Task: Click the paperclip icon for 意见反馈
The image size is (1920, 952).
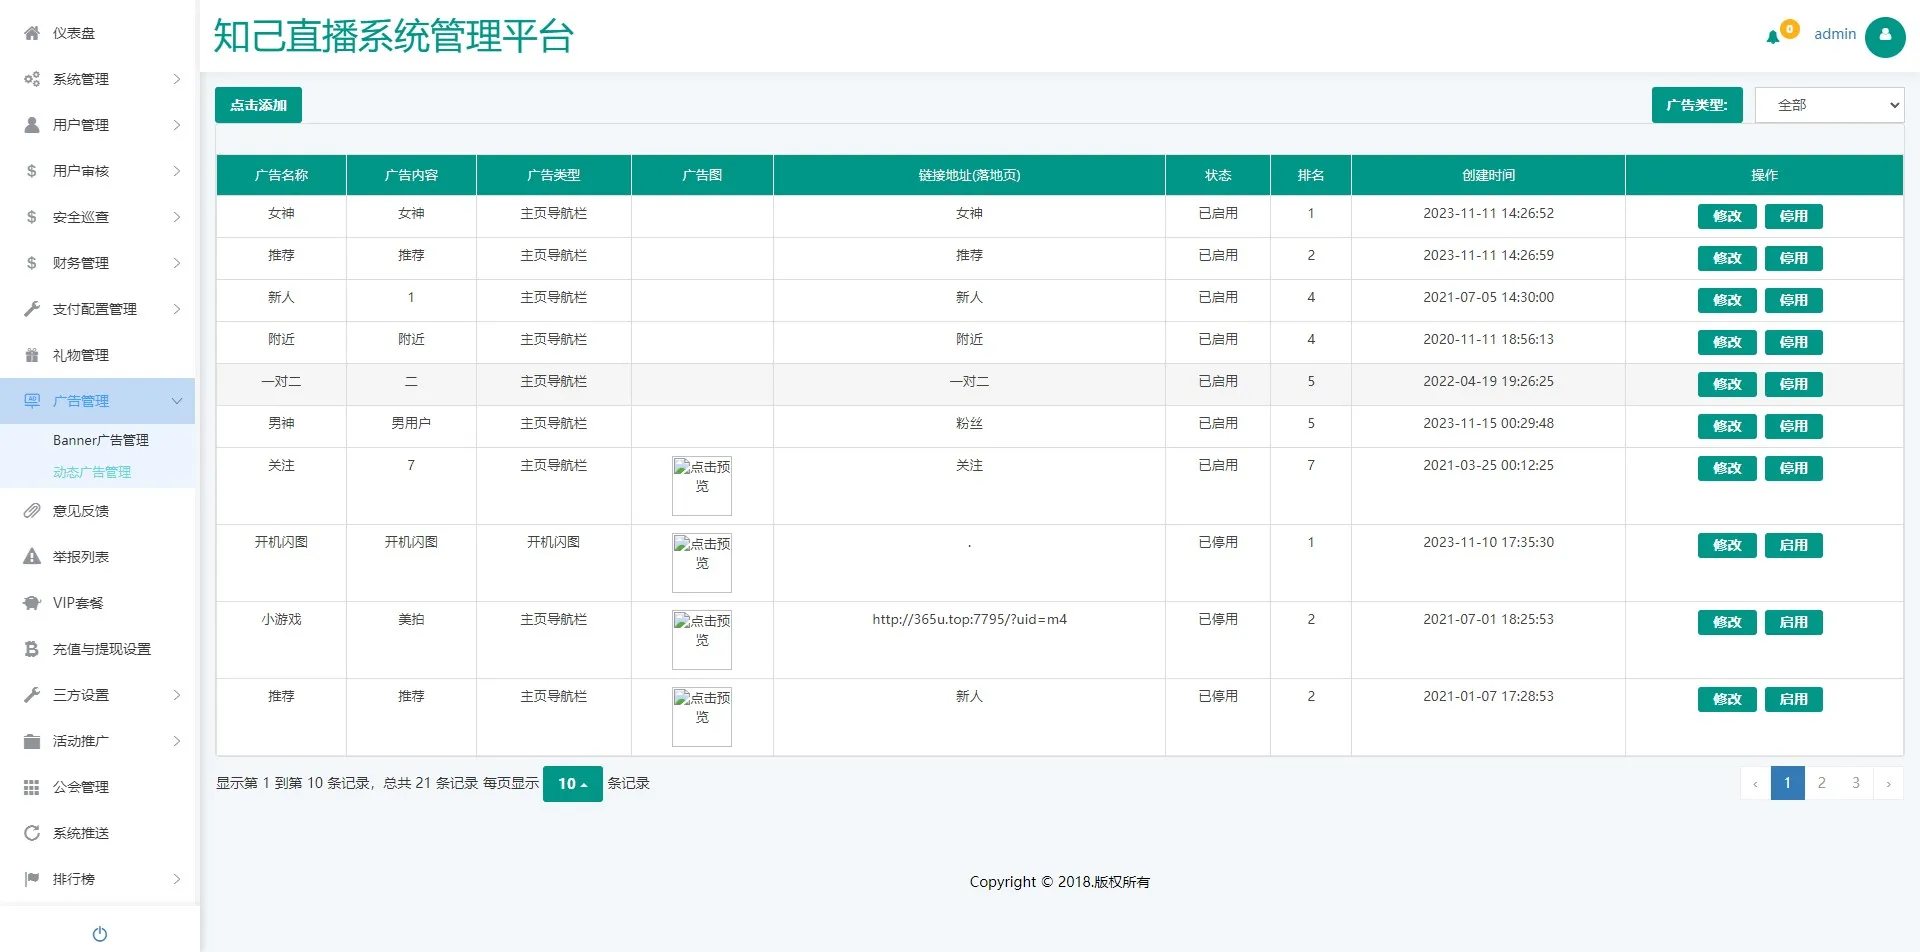Action: click(x=32, y=511)
